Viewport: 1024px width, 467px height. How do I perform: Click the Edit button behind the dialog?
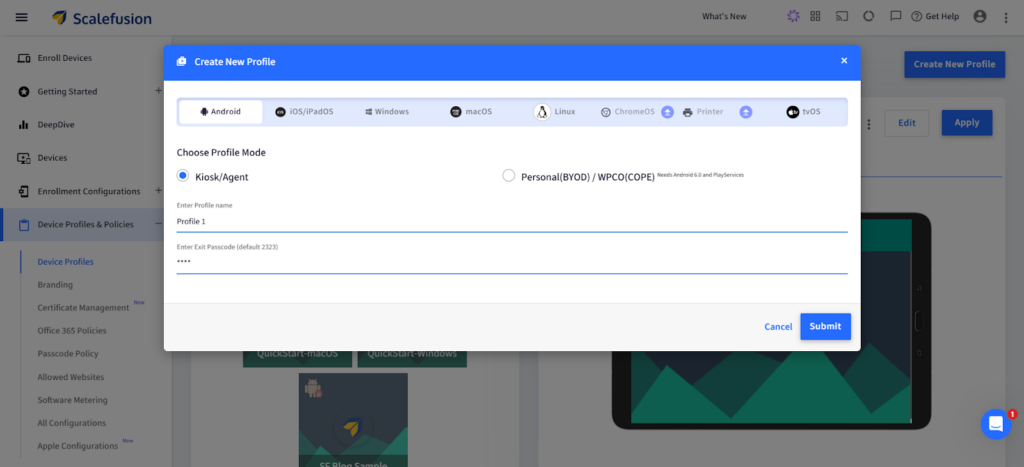pyautogui.click(x=906, y=123)
